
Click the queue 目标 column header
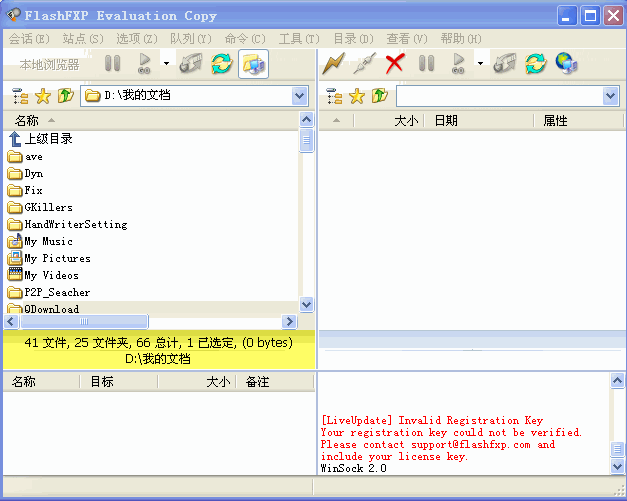119,382
